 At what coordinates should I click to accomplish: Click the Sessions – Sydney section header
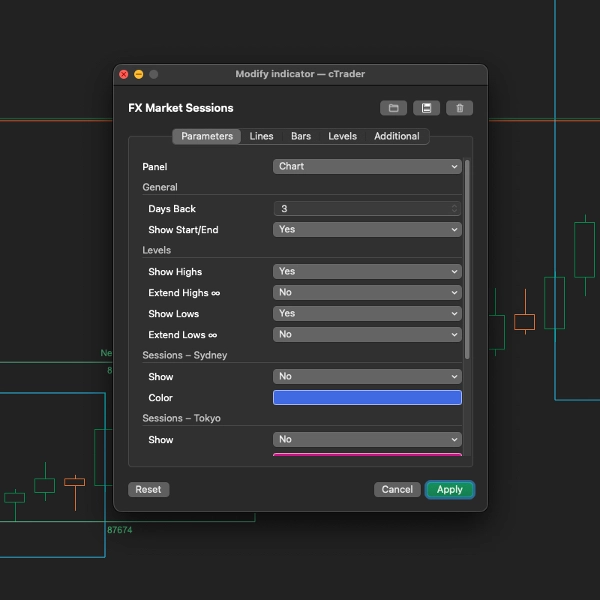click(x=184, y=355)
